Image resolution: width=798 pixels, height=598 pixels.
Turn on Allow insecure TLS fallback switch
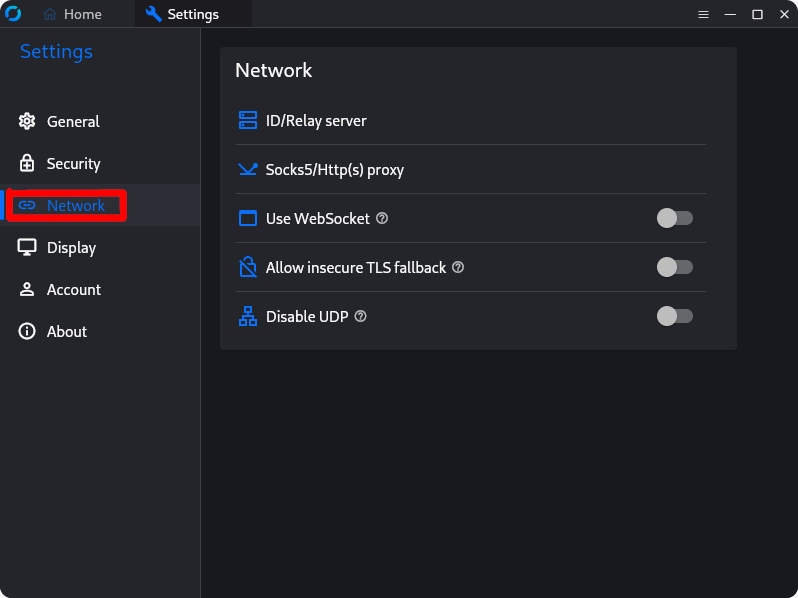674,267
